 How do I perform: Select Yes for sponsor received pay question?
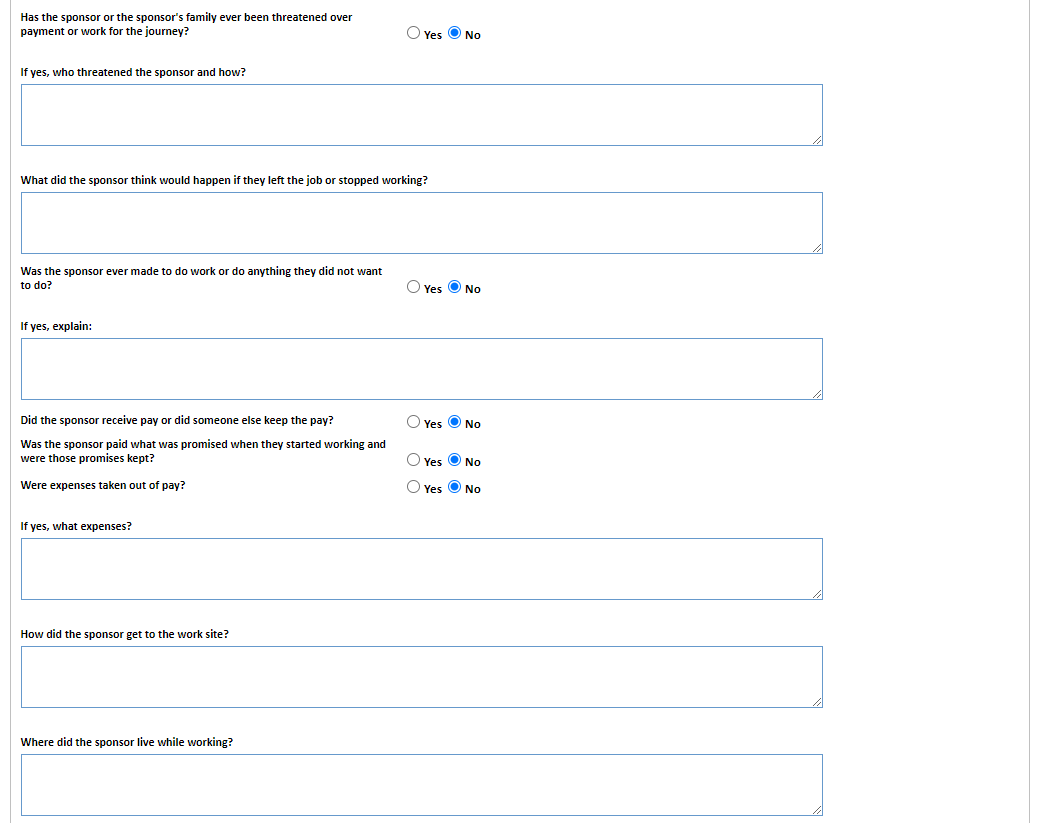click(414, 422)
